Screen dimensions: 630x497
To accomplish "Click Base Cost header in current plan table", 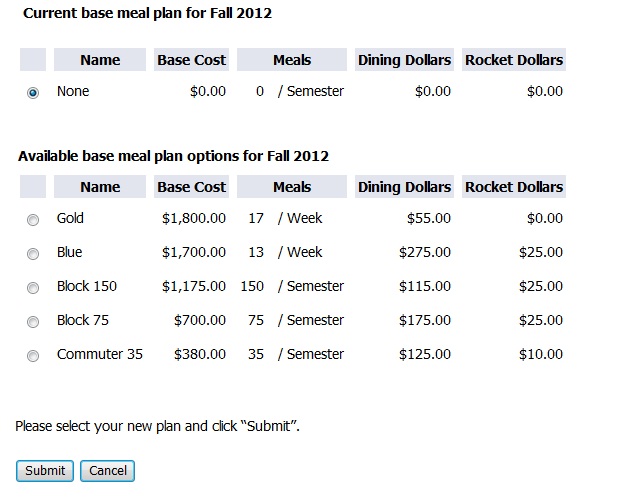I will point(191,60).
